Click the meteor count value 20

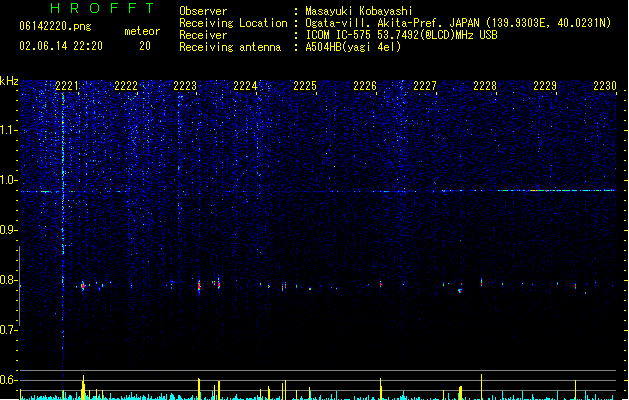tap(145, 46)
